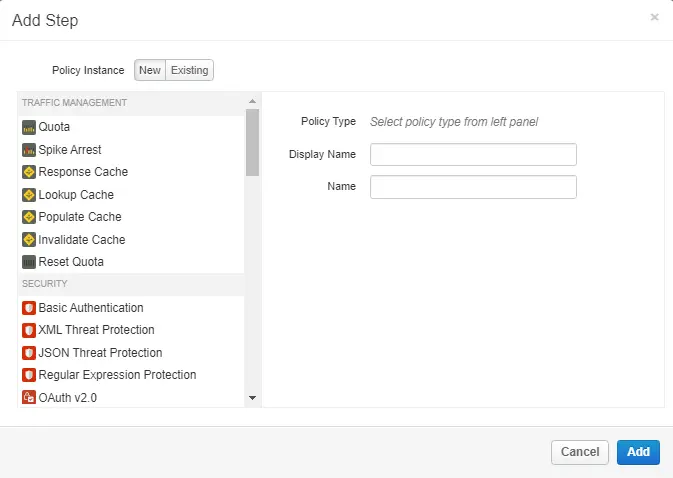The image size is (673, 478).
Task: Toggle Policy Instance to New
Action: [150, 70]
